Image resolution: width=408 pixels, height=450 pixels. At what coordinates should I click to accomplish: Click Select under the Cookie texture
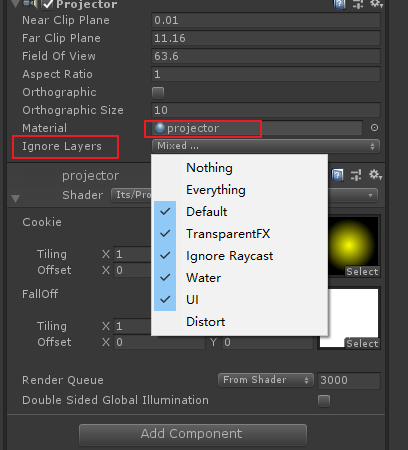coord(362,272)
